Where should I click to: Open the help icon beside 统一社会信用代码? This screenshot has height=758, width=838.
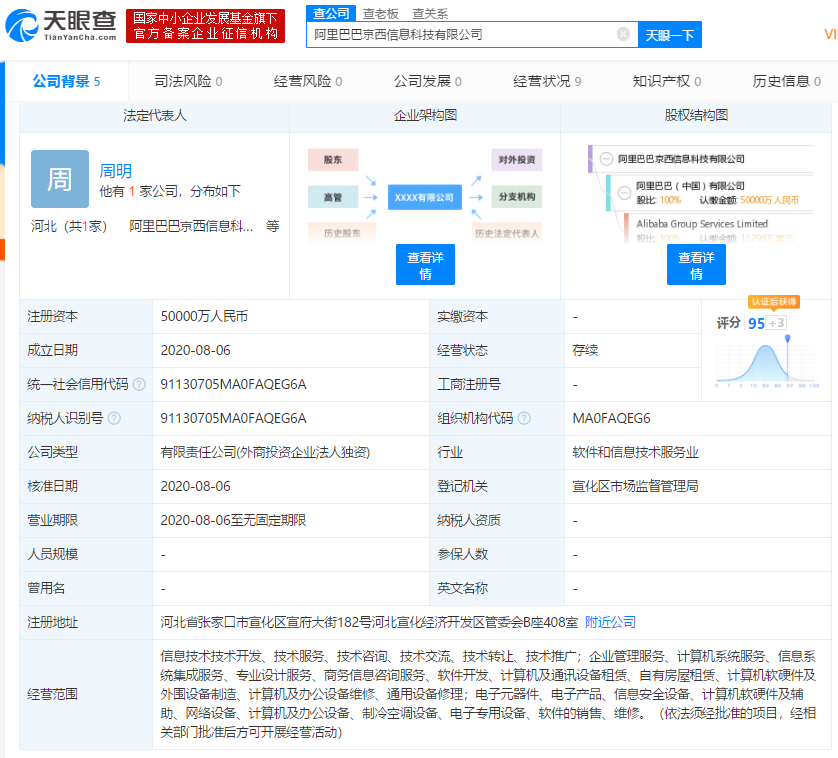pos(138,383)
